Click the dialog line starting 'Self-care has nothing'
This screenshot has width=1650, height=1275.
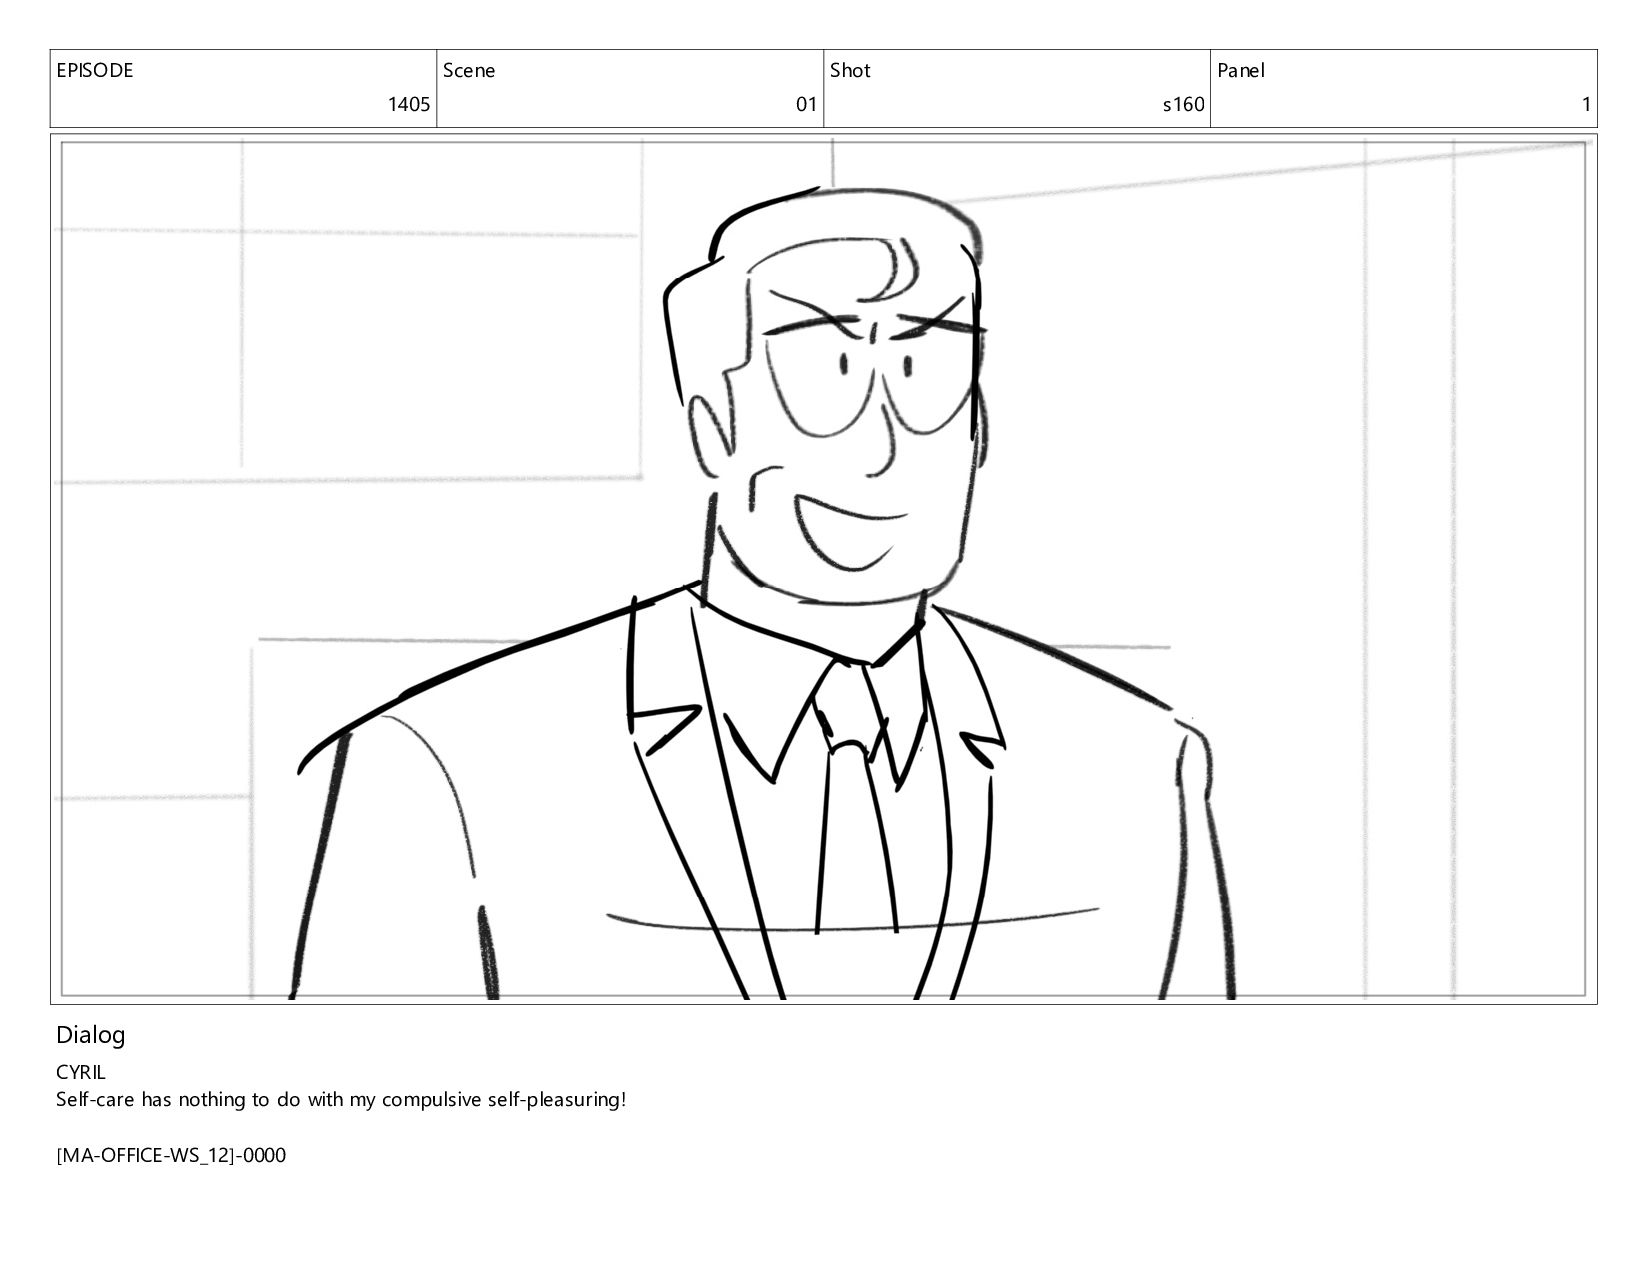[341, 1100]
